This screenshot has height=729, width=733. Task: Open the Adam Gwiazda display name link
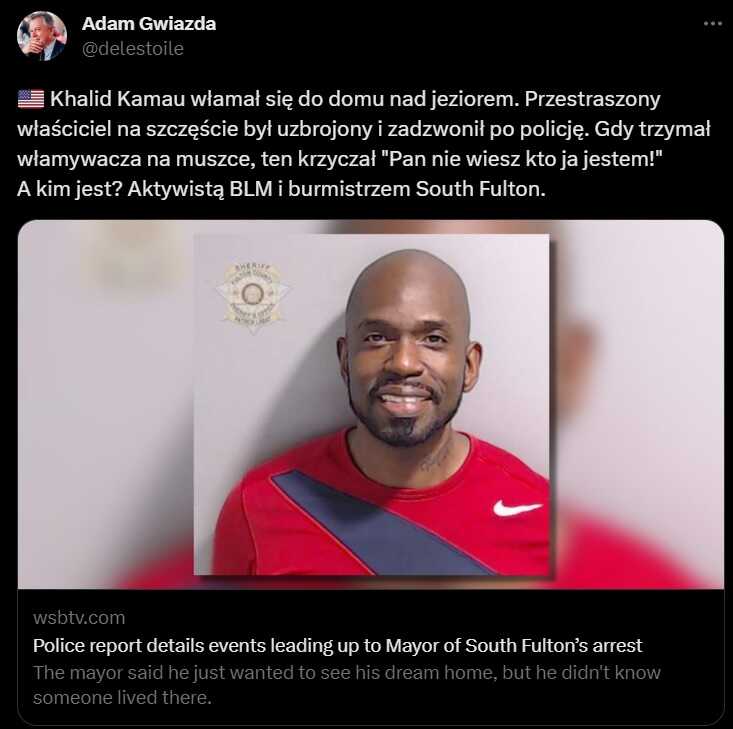149,24
